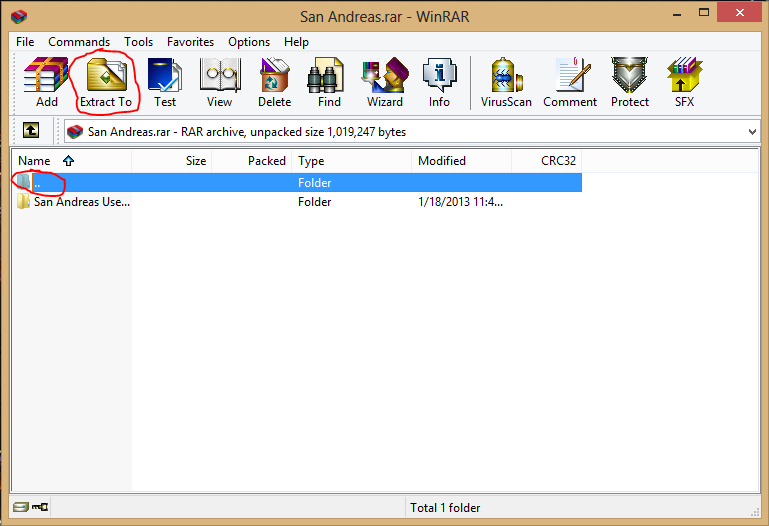Add an archive Comment
This screenshot has width=769, height=526.
tap(570, 82)
